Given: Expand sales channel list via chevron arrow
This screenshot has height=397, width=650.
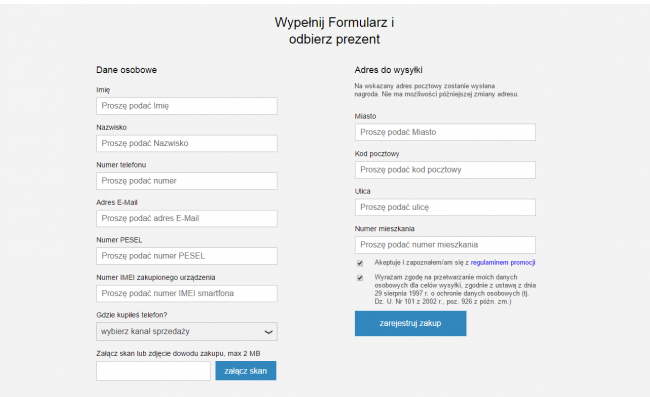Looking at the screenshot, I should click(x=269, y=332).
